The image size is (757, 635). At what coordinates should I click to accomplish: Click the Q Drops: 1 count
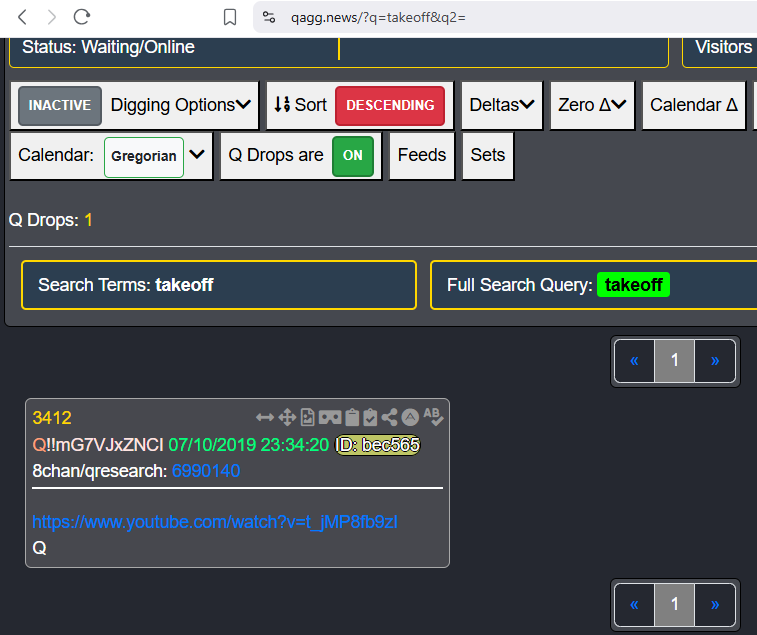click(51, 220)
